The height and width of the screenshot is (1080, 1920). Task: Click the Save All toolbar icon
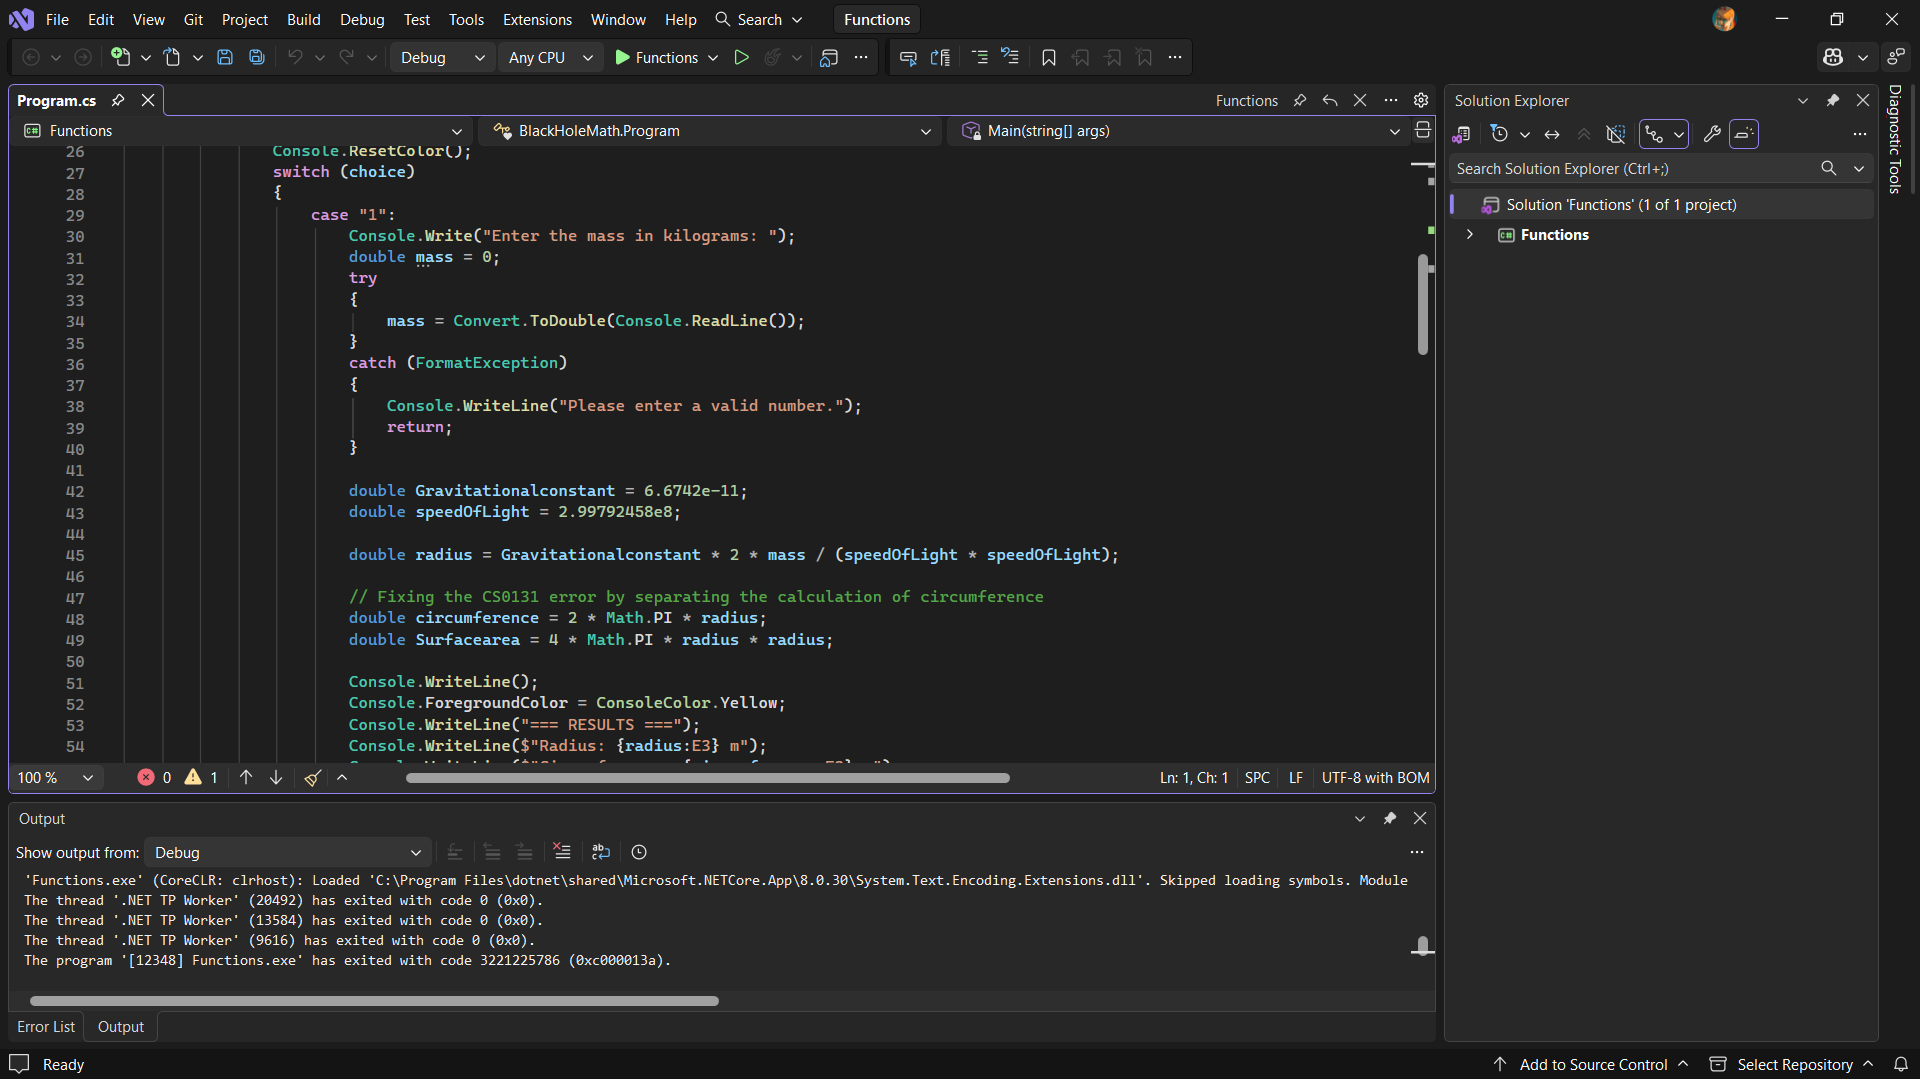pos(257,58)
